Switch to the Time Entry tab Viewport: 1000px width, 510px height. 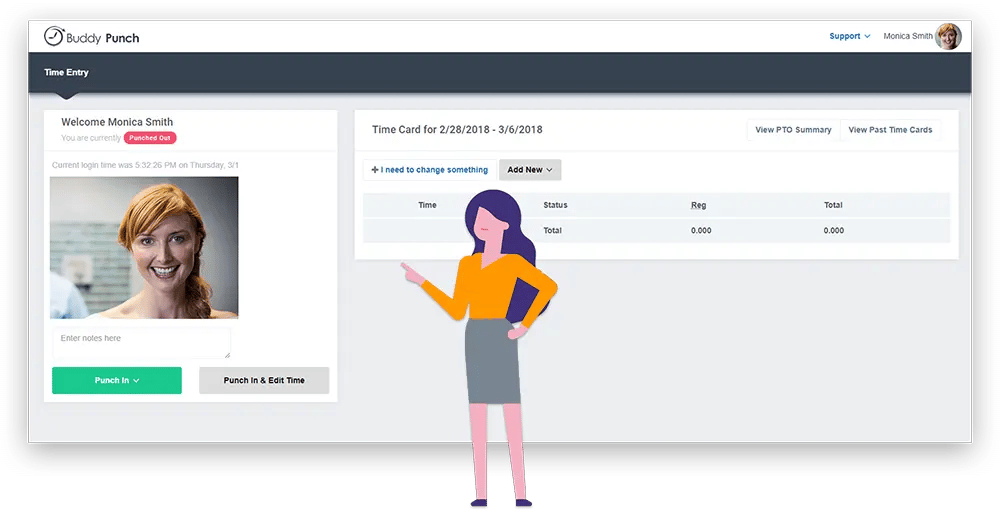pyautogui.click(x=66, y=73)
